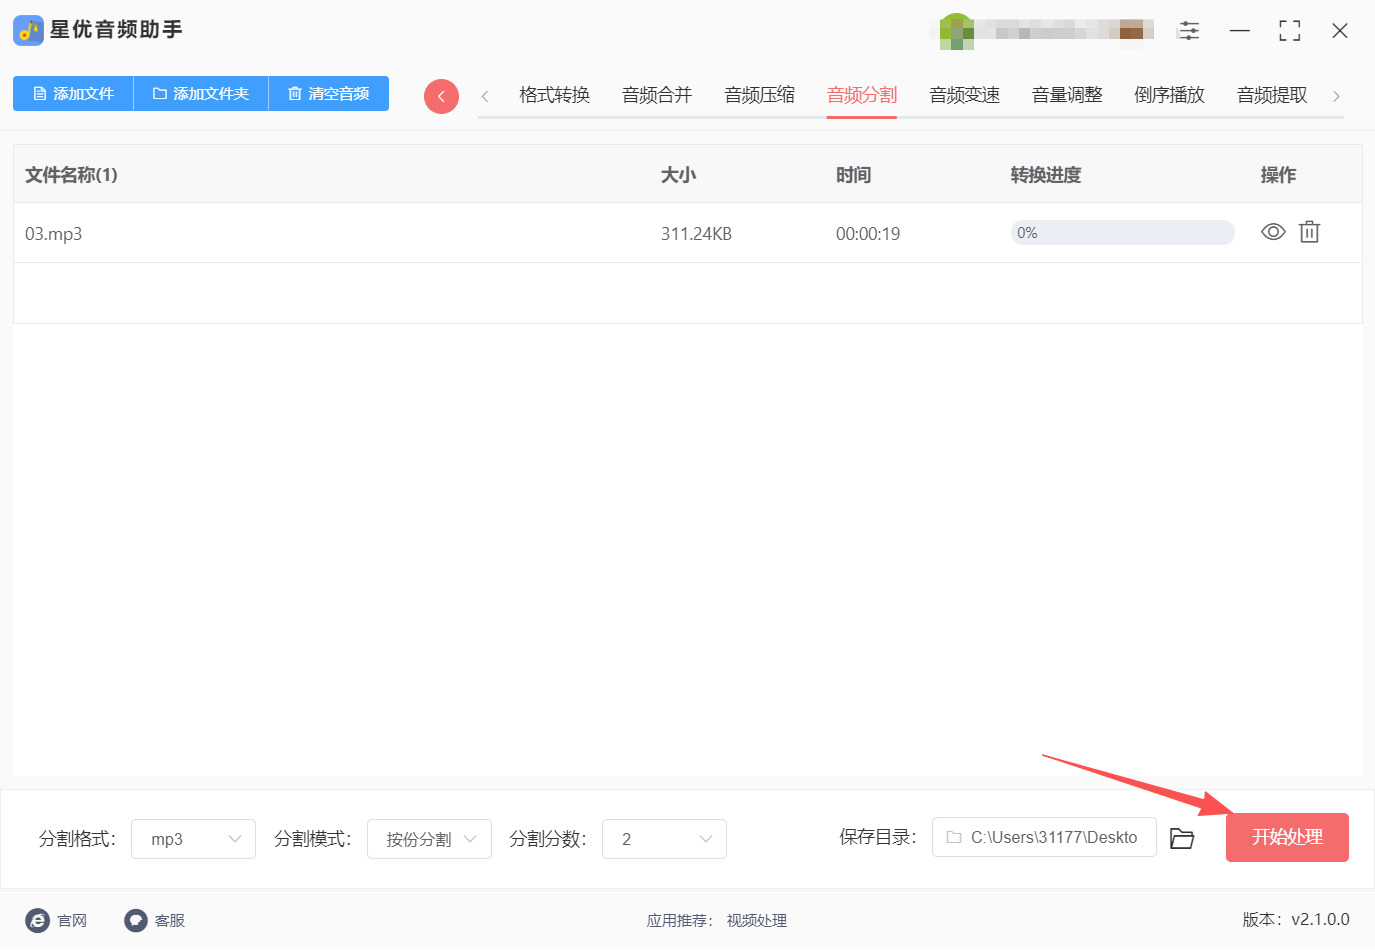Viewport: 1375px width, 950px height.
Task: Click the red left-arrow circle toggle
Action: [441, 96]
